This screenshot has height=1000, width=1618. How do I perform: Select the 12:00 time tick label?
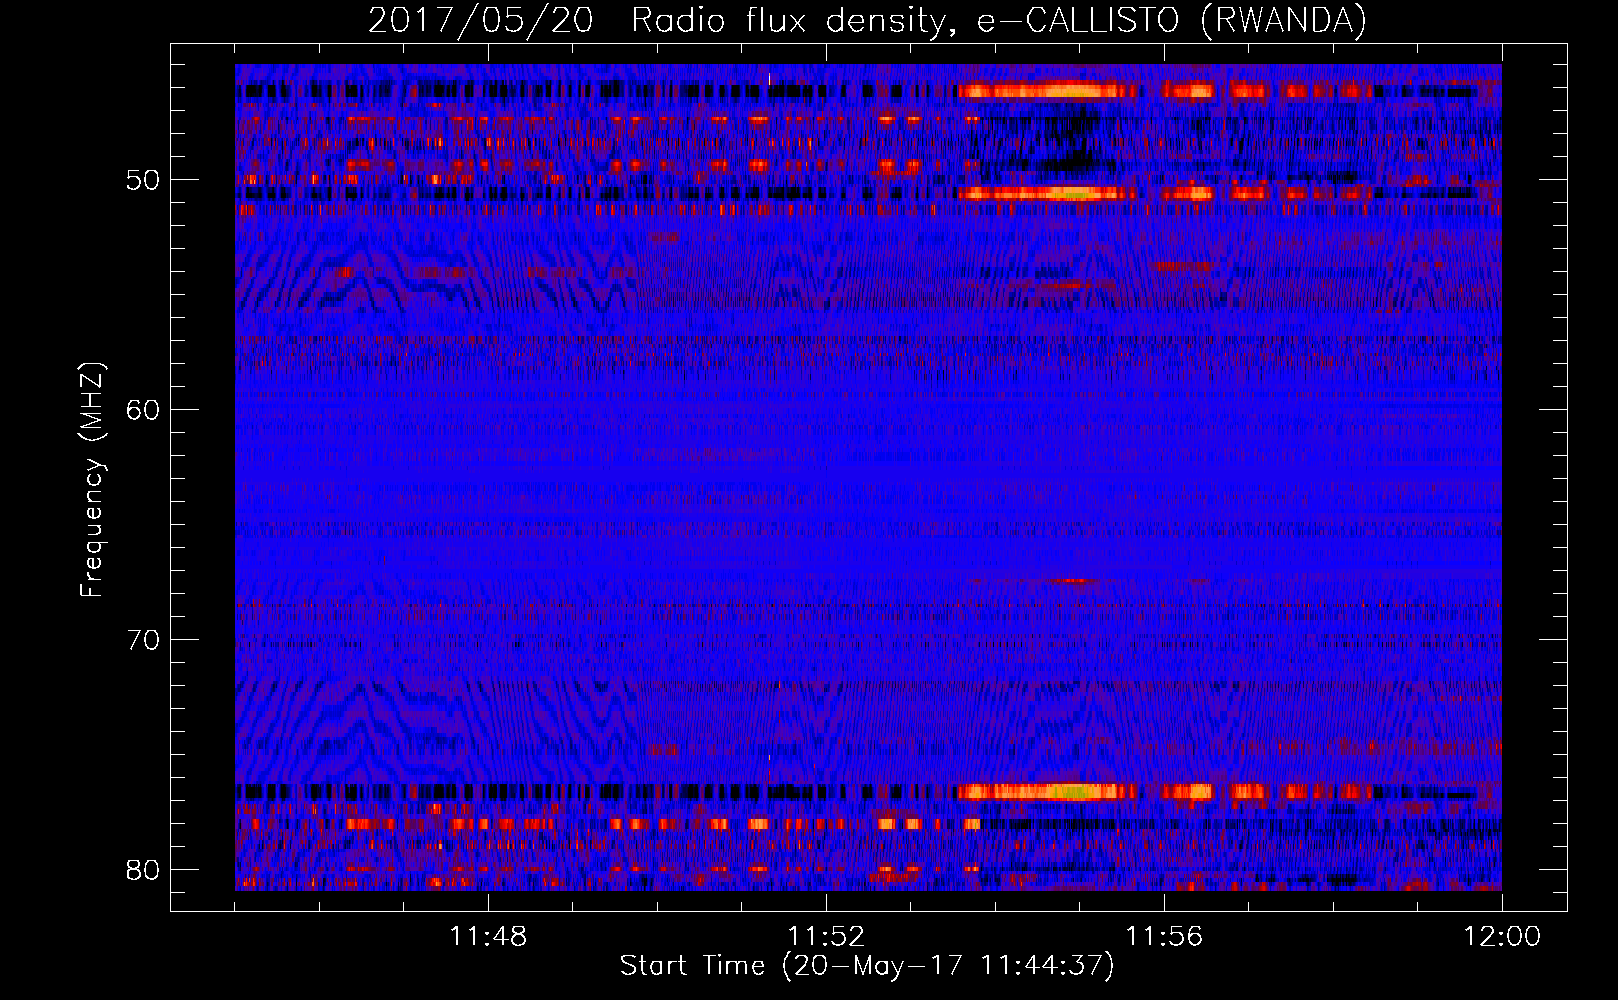click(x=1502, y=937)
